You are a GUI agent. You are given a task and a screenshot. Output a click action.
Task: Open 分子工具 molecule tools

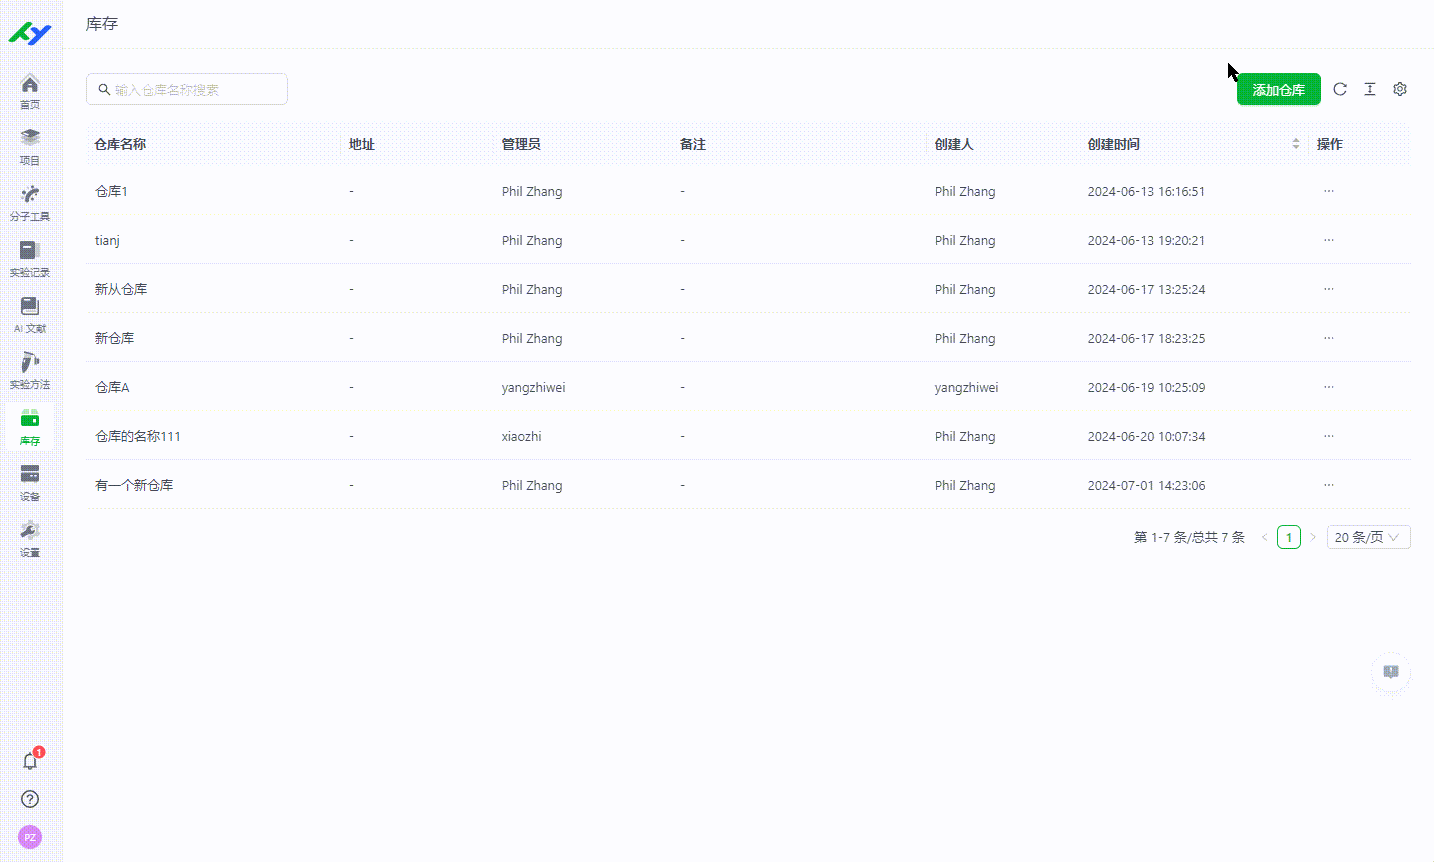pyautogui.click(x=30, y=202)
